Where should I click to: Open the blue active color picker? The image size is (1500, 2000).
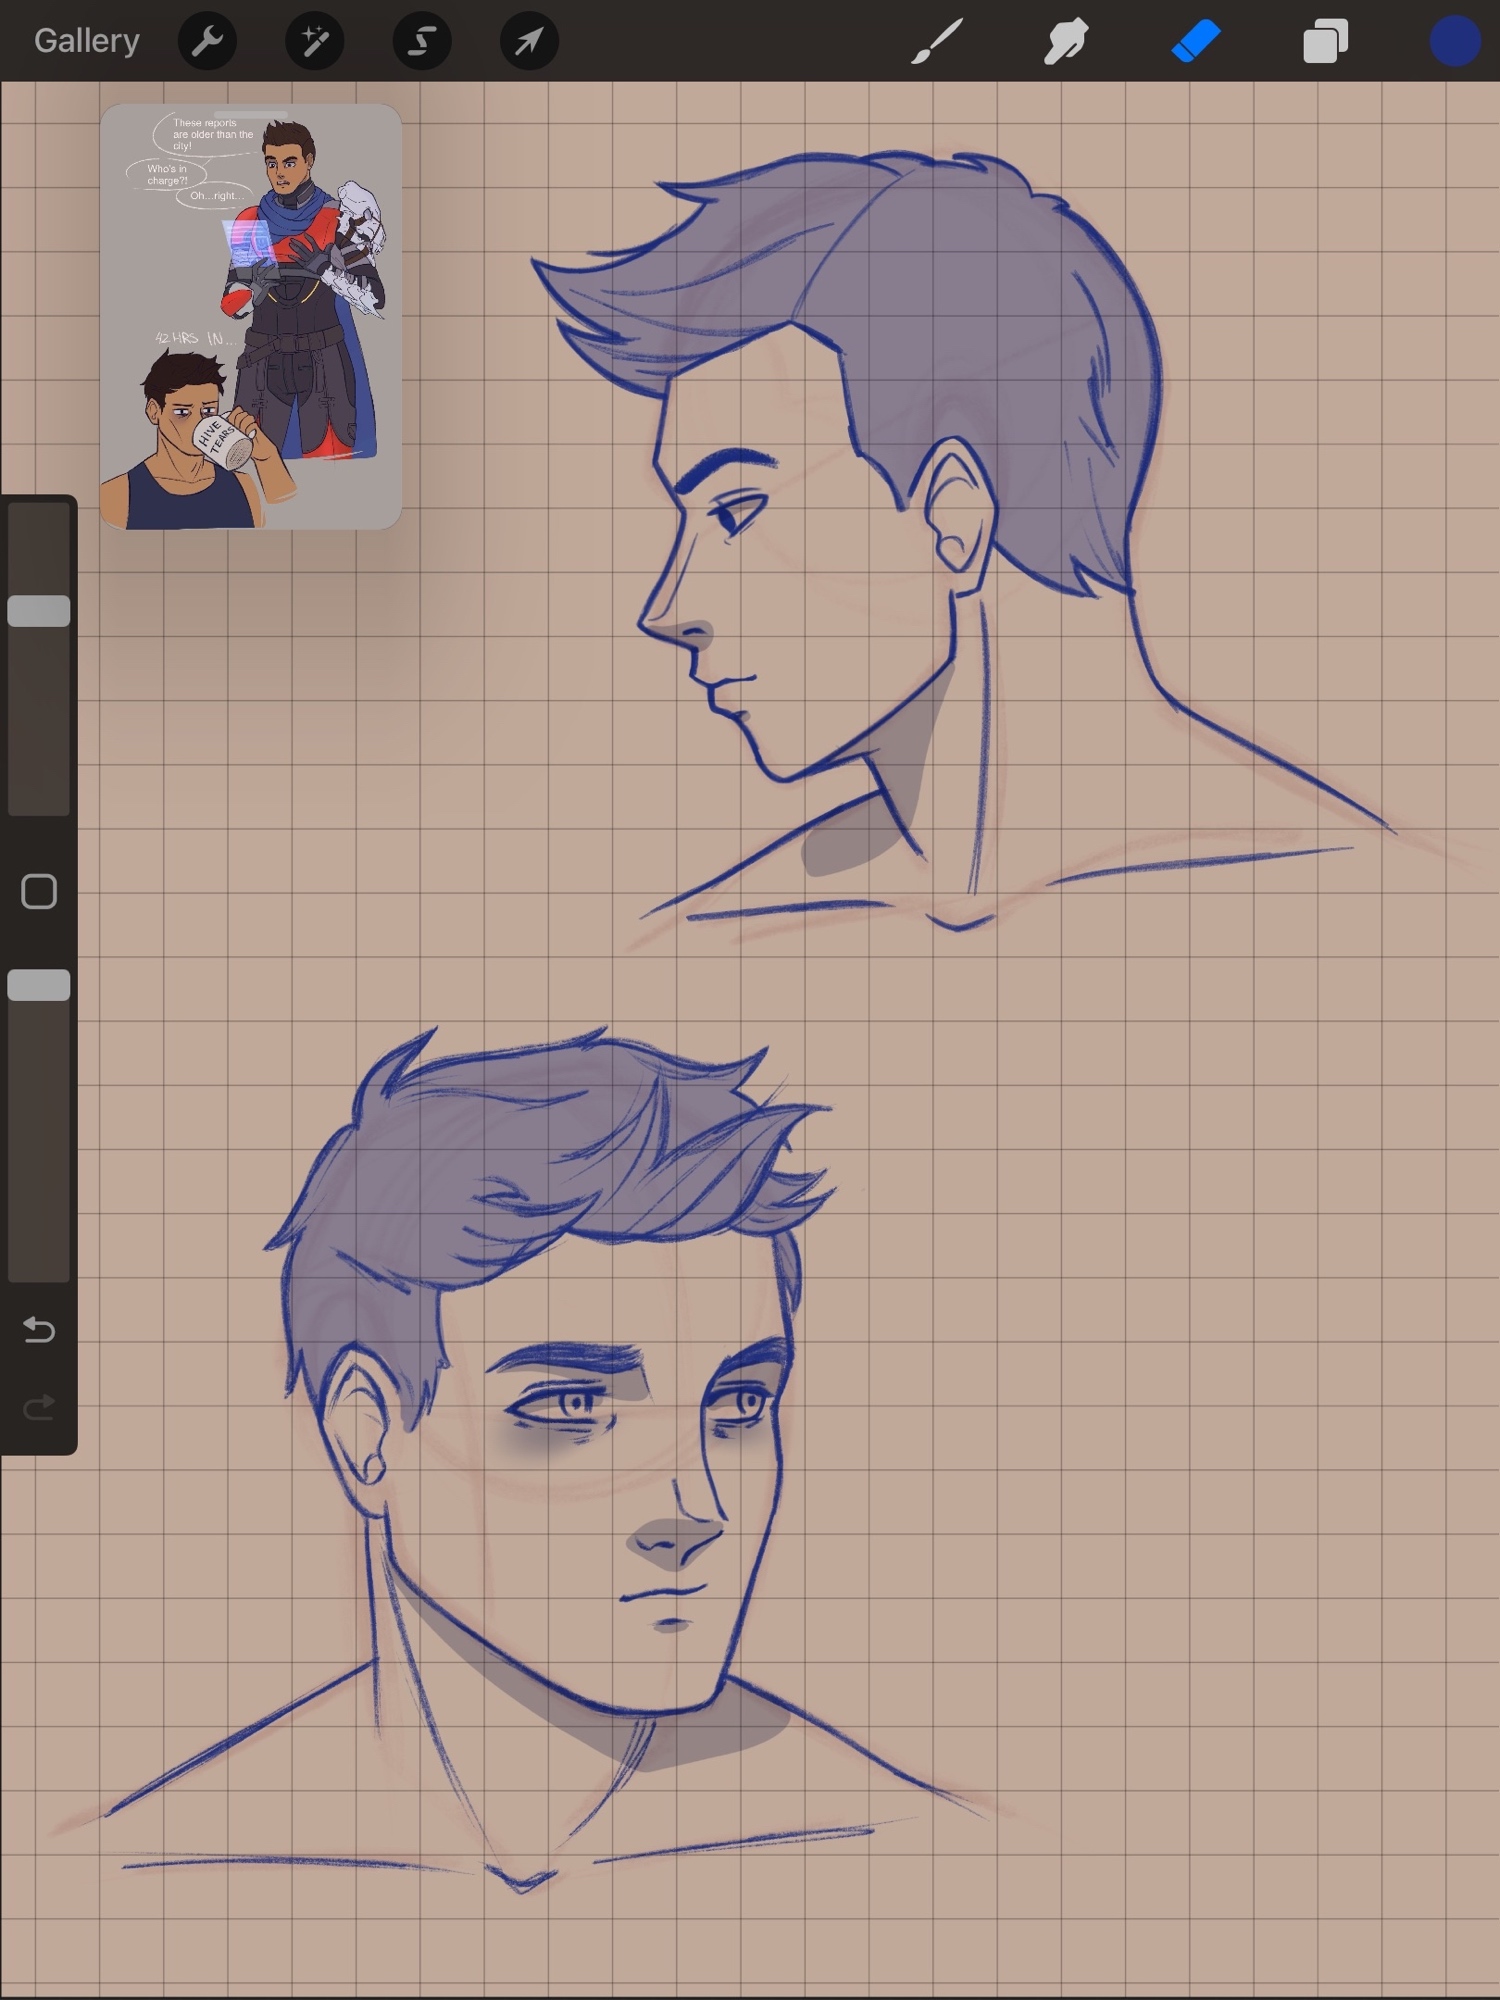pos(1454,42)
